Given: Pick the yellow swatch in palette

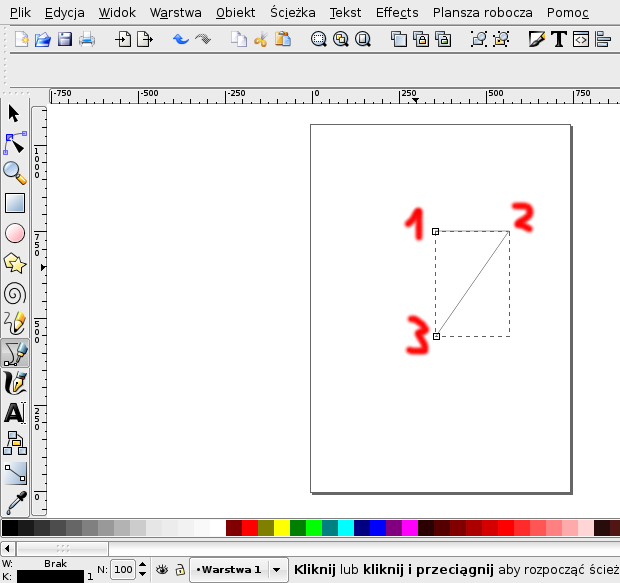Looking at the screenshot, I should 282,527.
